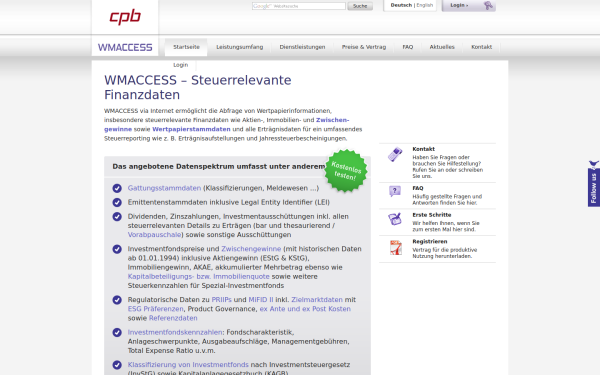Image resolution: width=600 pixels, height=375 pixels.
Task: Open the Preise & Vertrag menu item
Action: click(x=364, y=47)
